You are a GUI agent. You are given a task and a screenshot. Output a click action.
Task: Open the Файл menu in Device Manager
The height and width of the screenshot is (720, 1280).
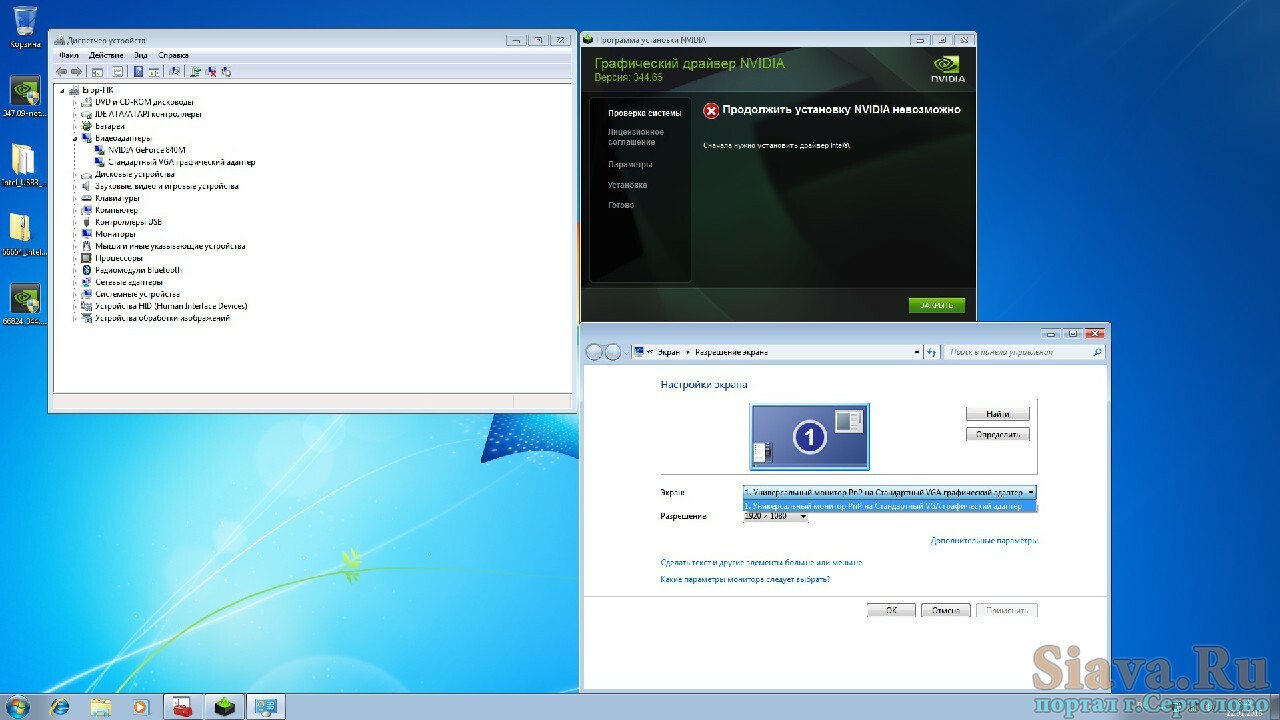tap(68, 55)
